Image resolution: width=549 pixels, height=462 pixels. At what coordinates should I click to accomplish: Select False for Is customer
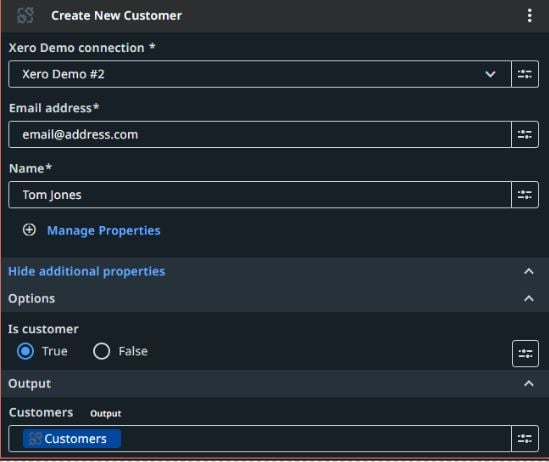(102, 351)
